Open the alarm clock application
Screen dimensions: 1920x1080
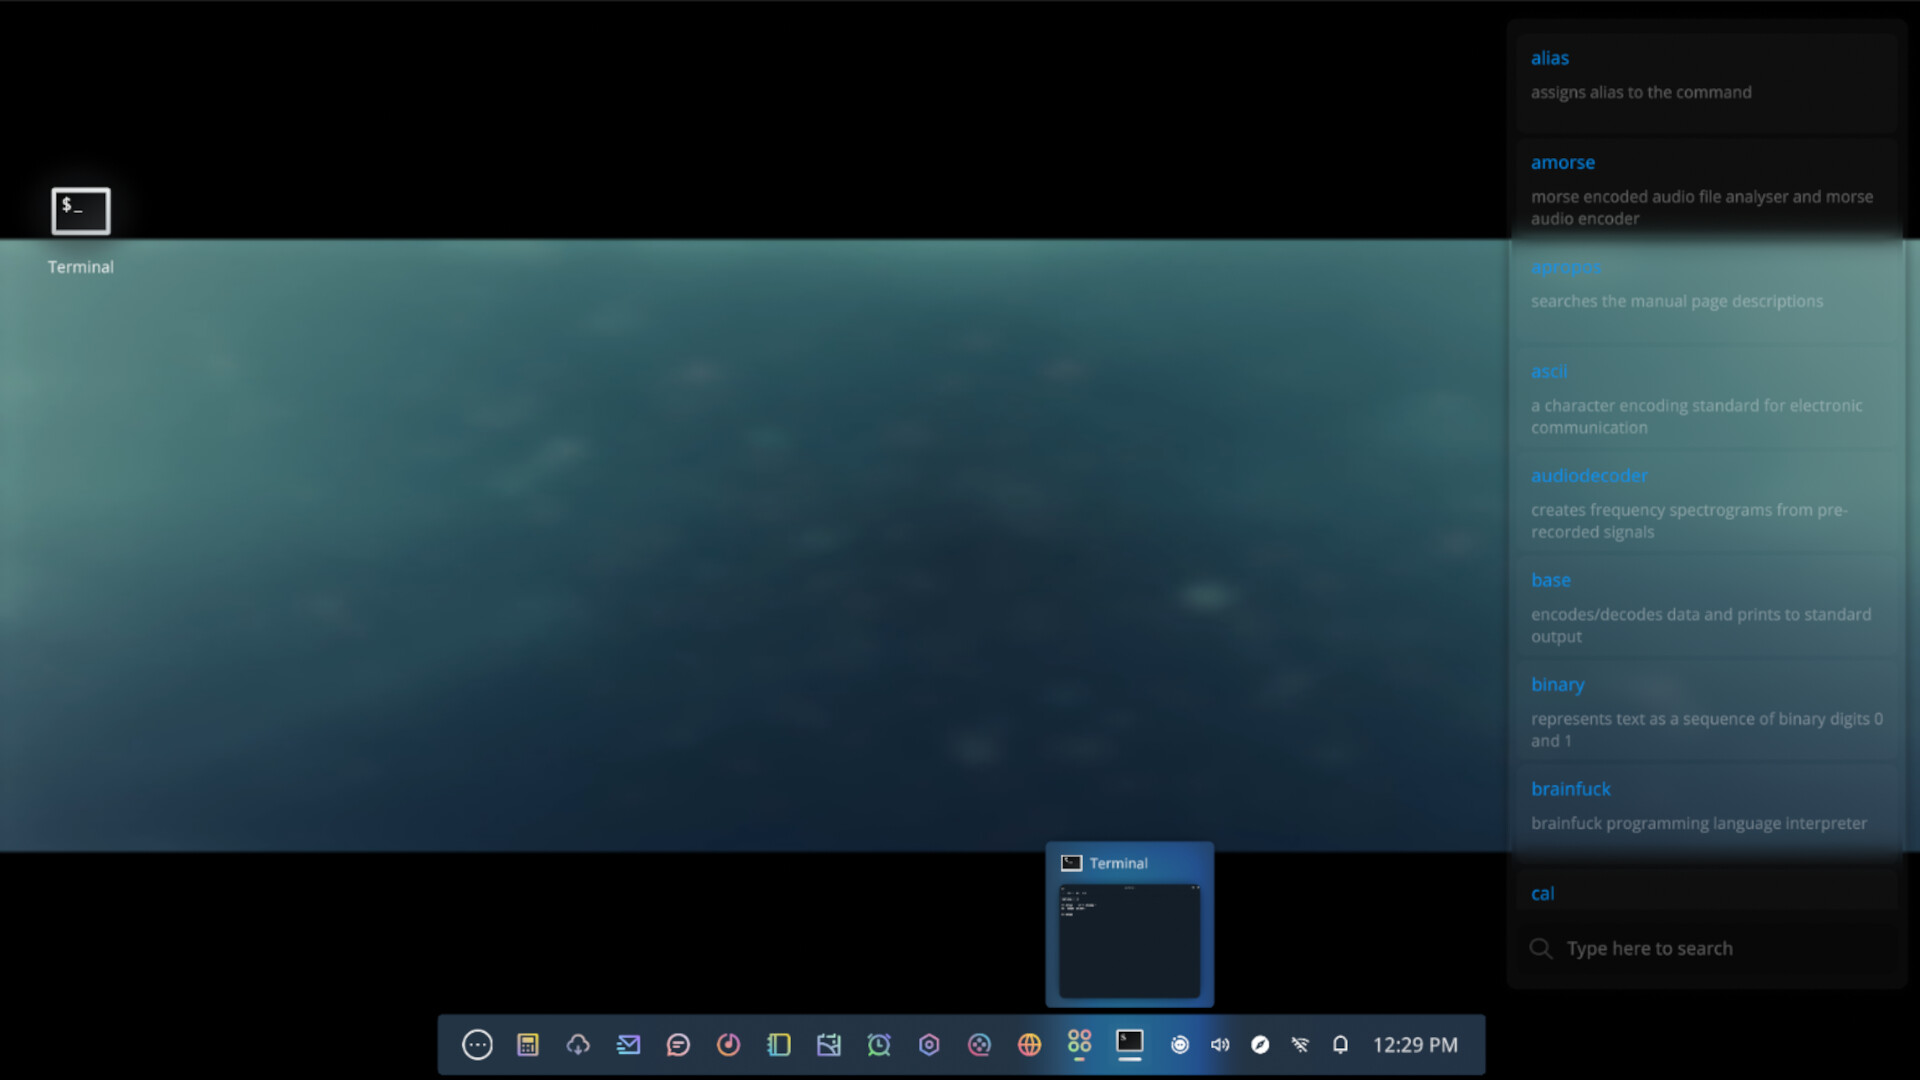879,1044
